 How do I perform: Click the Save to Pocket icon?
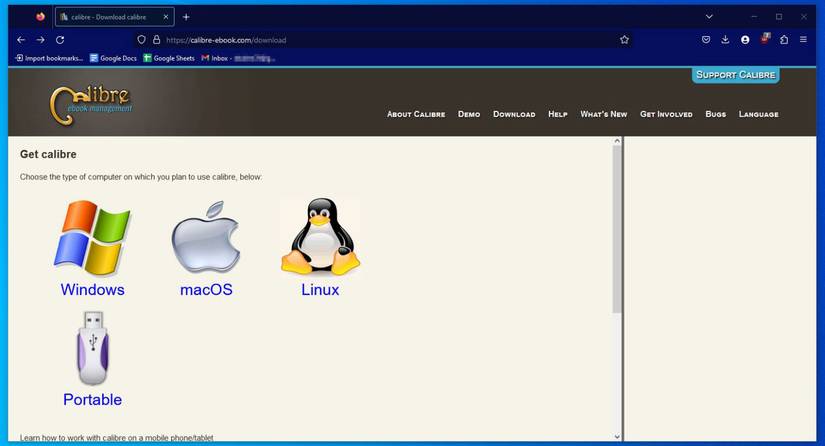[706, 39]
